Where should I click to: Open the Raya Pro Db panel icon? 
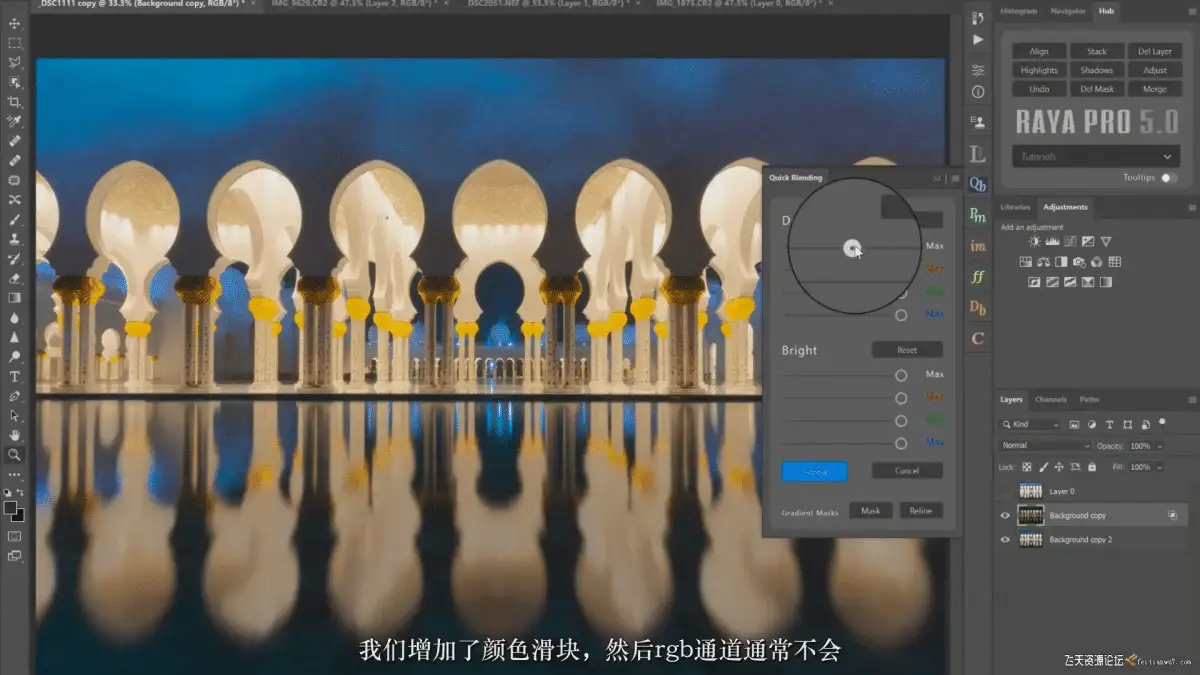pos(978,307)
